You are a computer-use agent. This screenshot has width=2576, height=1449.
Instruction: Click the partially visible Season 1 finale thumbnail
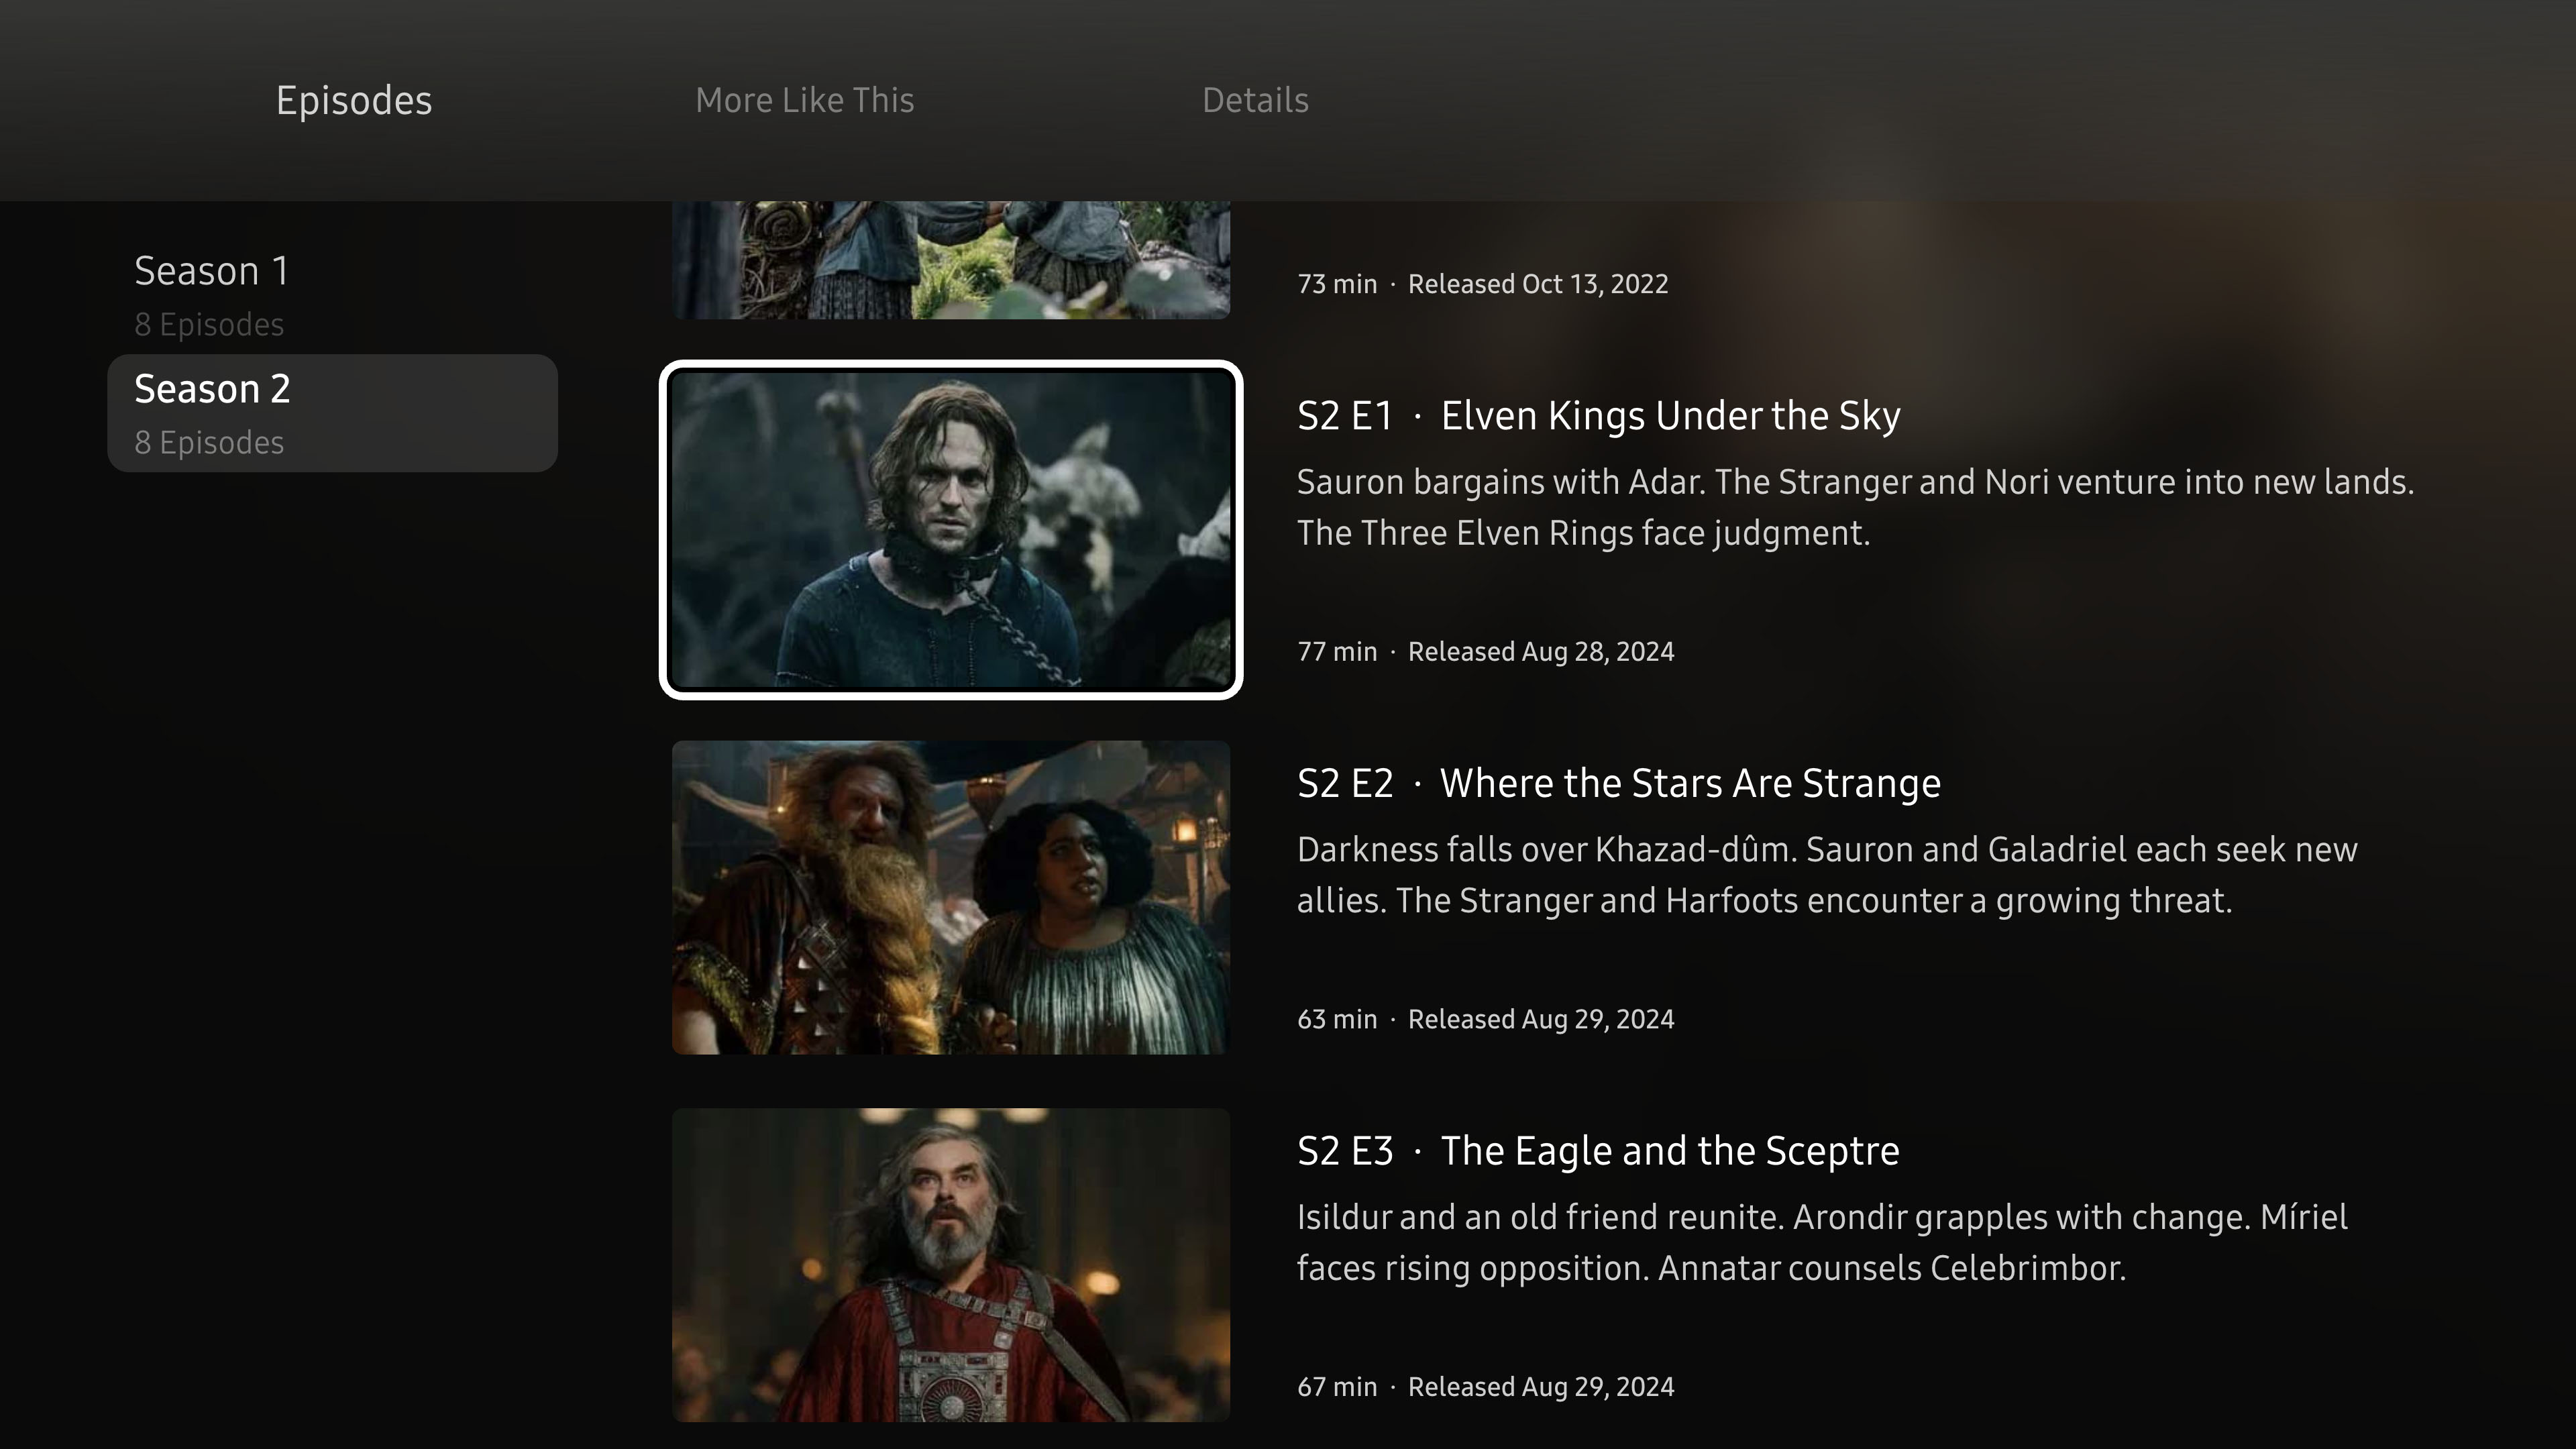pyautogui.click(x=951, y=260)
